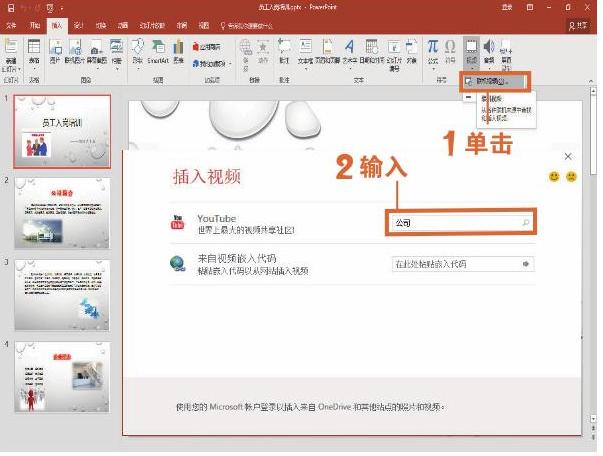This screenshot has width=603, height=456.
Task: Open the Animations (动画) ribbon tab
Action: (123, 25)
